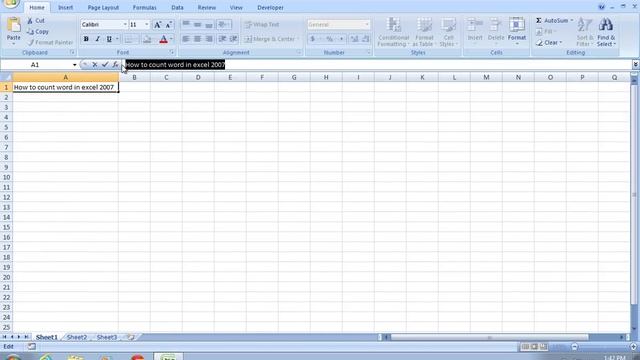This screenshot has height=360, width=640.
Task: Open Conditional Formatting menu
Action: click(x=393, y=32)
